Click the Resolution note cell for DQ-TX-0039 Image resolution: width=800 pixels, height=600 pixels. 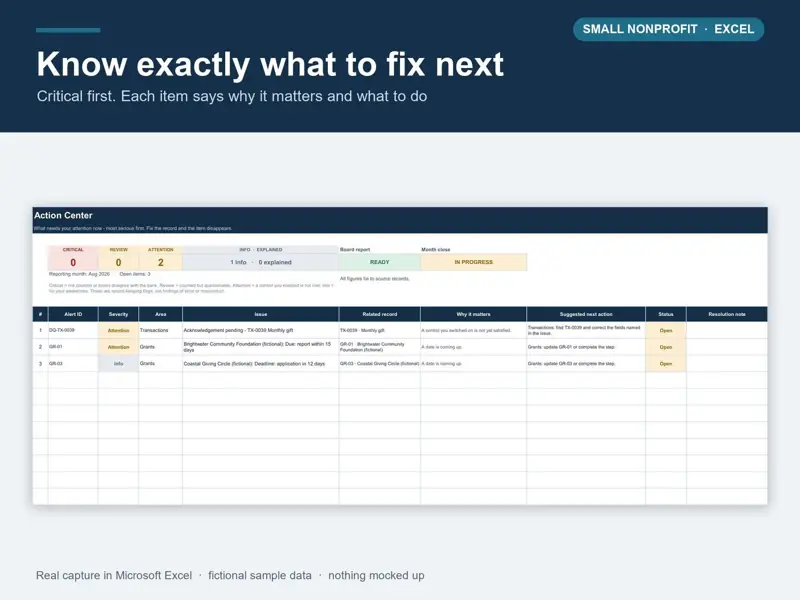point(727,330)
